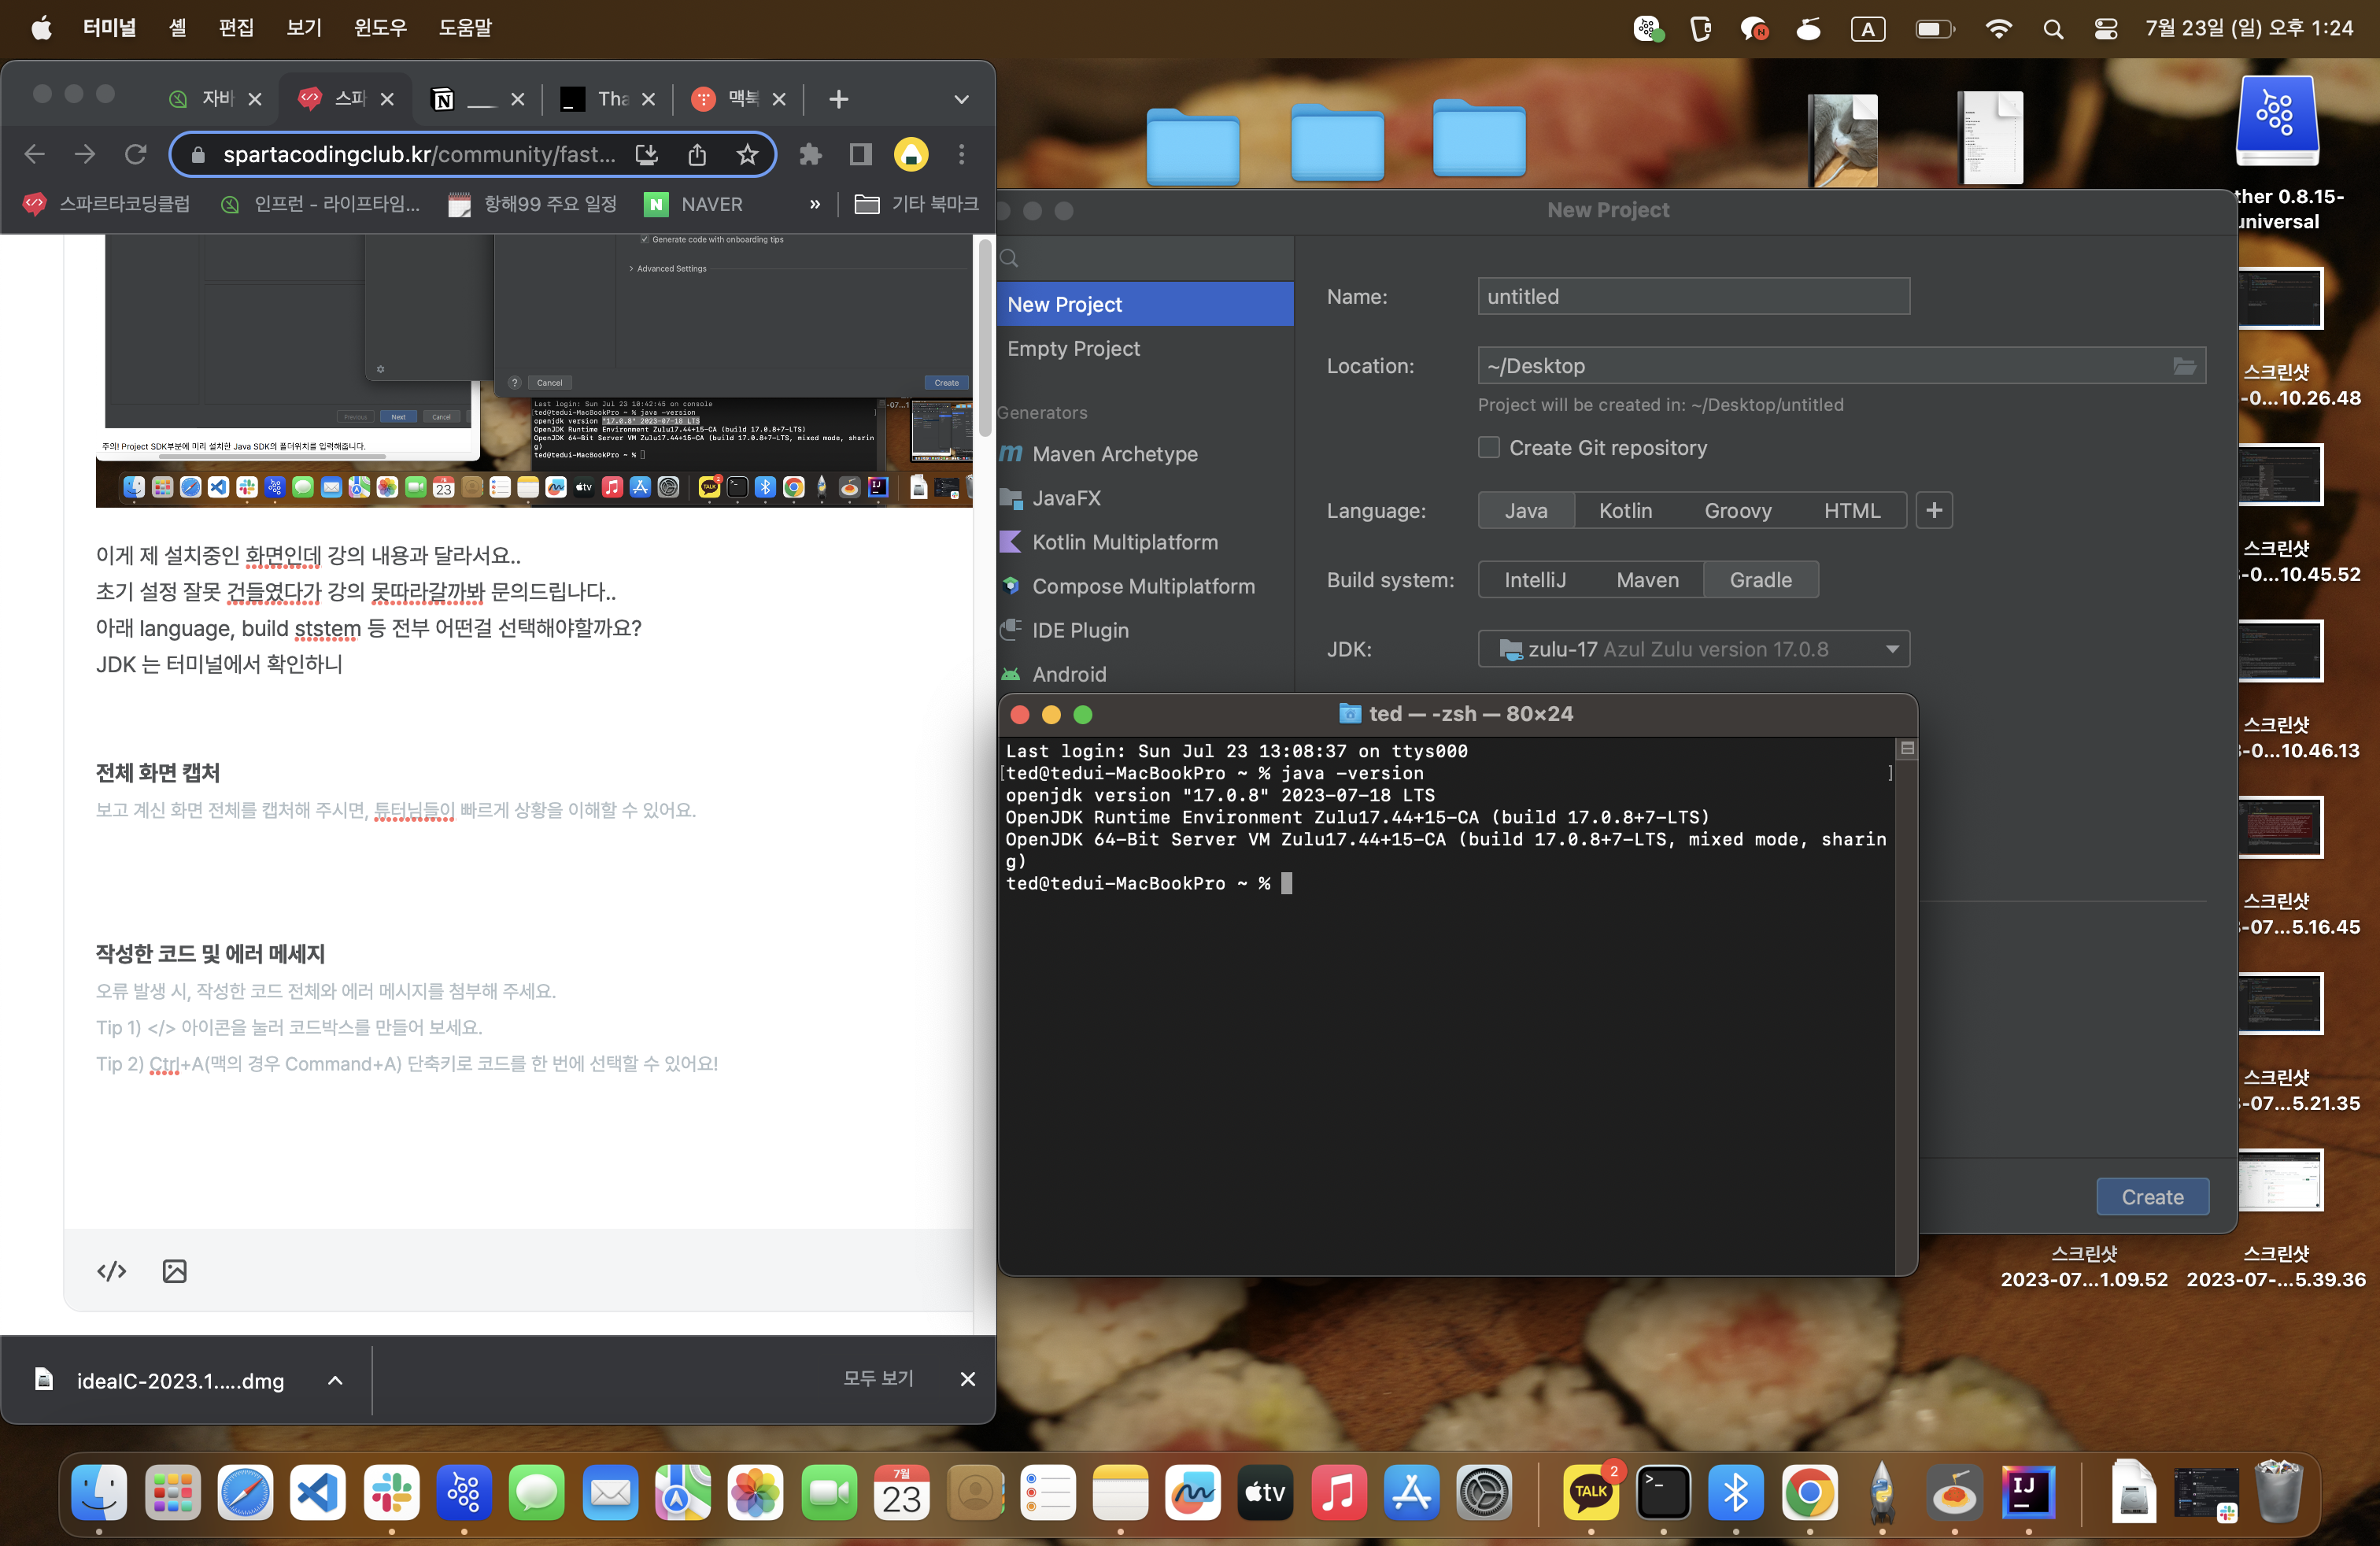Open the Chrome profile avatar
2380x1546 pixels.
[911, 154]
